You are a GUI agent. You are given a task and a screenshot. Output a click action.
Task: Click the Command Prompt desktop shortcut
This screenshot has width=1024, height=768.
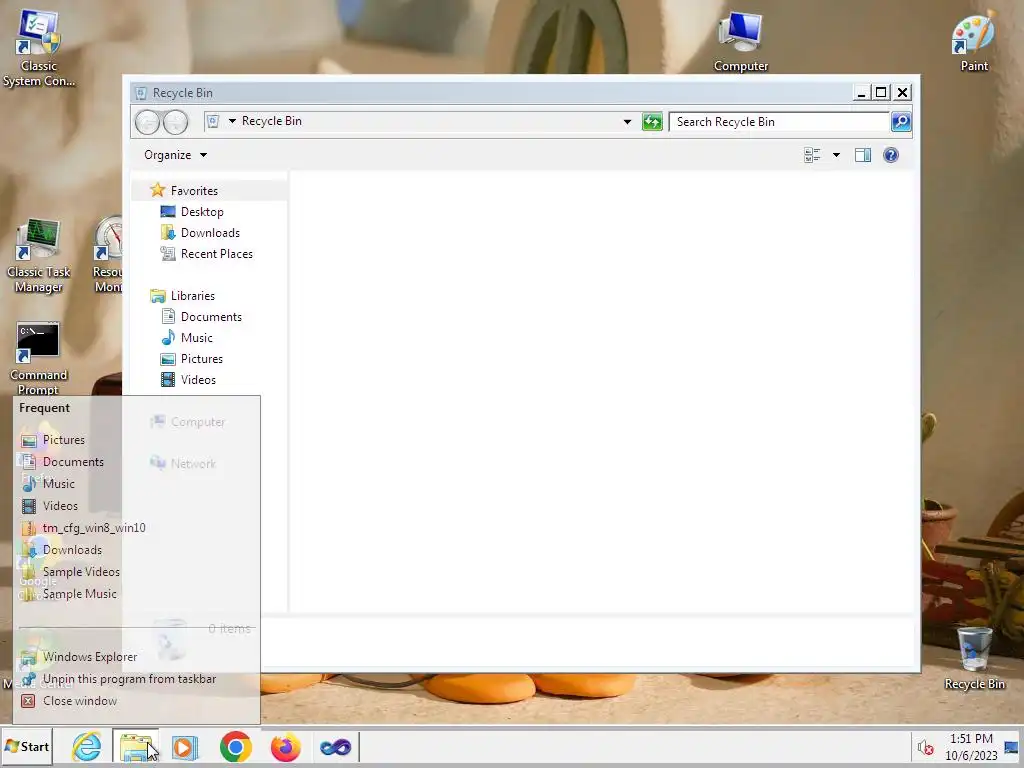pos(38,359)
